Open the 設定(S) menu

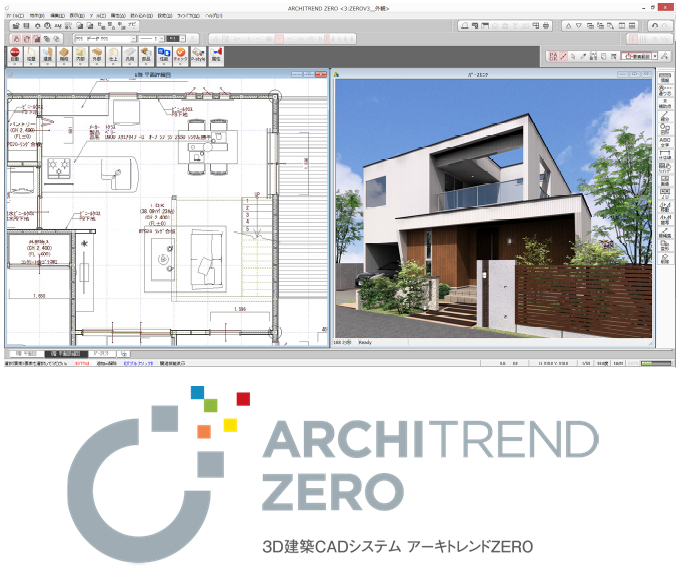(x=165, y=16)
